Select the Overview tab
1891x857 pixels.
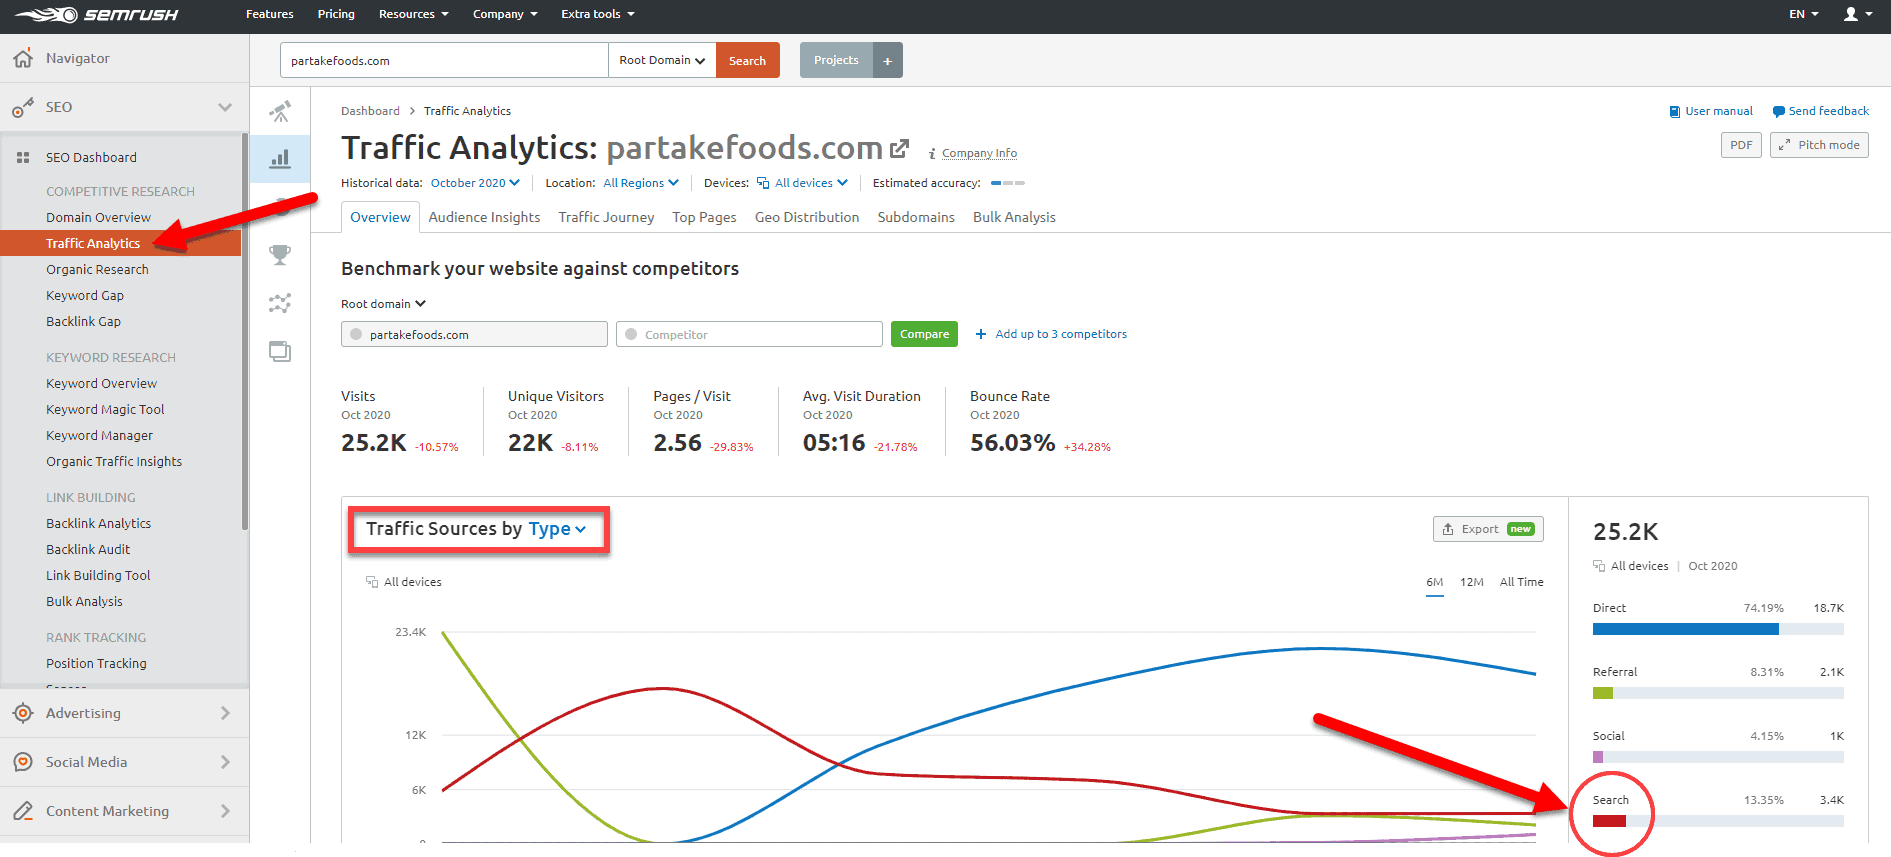pyautogui.click(x=380, y=217)
